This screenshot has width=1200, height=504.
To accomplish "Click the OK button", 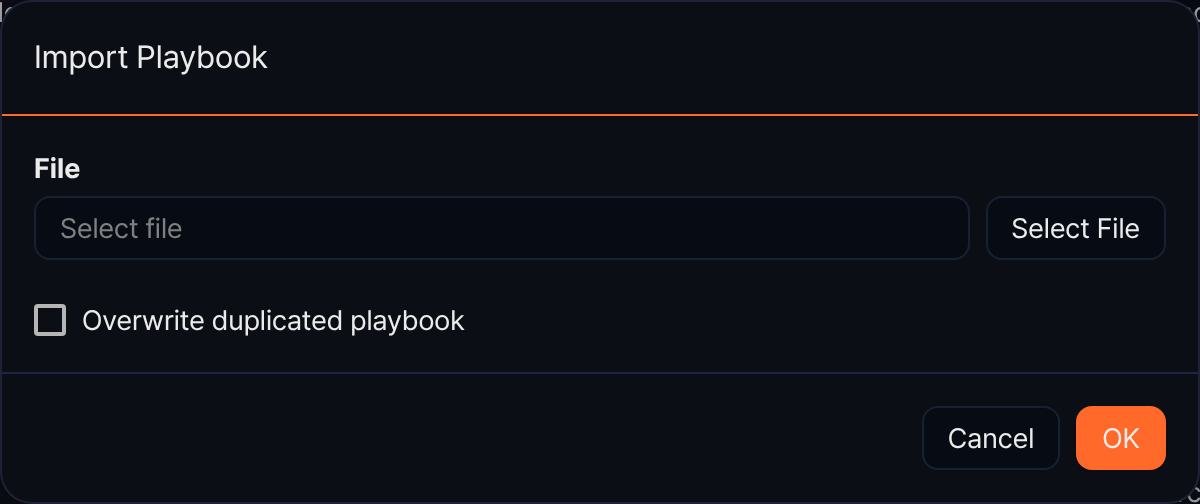I will point(1120,438).
